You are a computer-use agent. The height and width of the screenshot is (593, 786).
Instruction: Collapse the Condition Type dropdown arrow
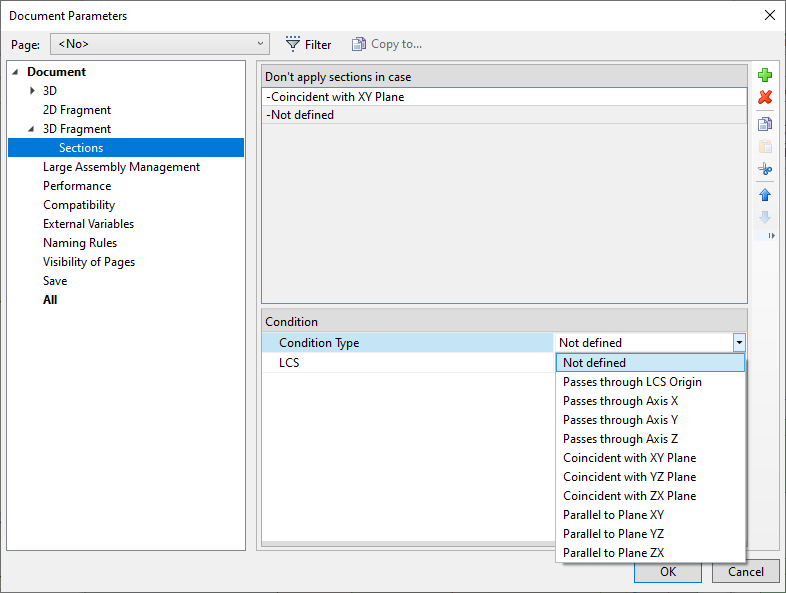[x=739, y=343]
